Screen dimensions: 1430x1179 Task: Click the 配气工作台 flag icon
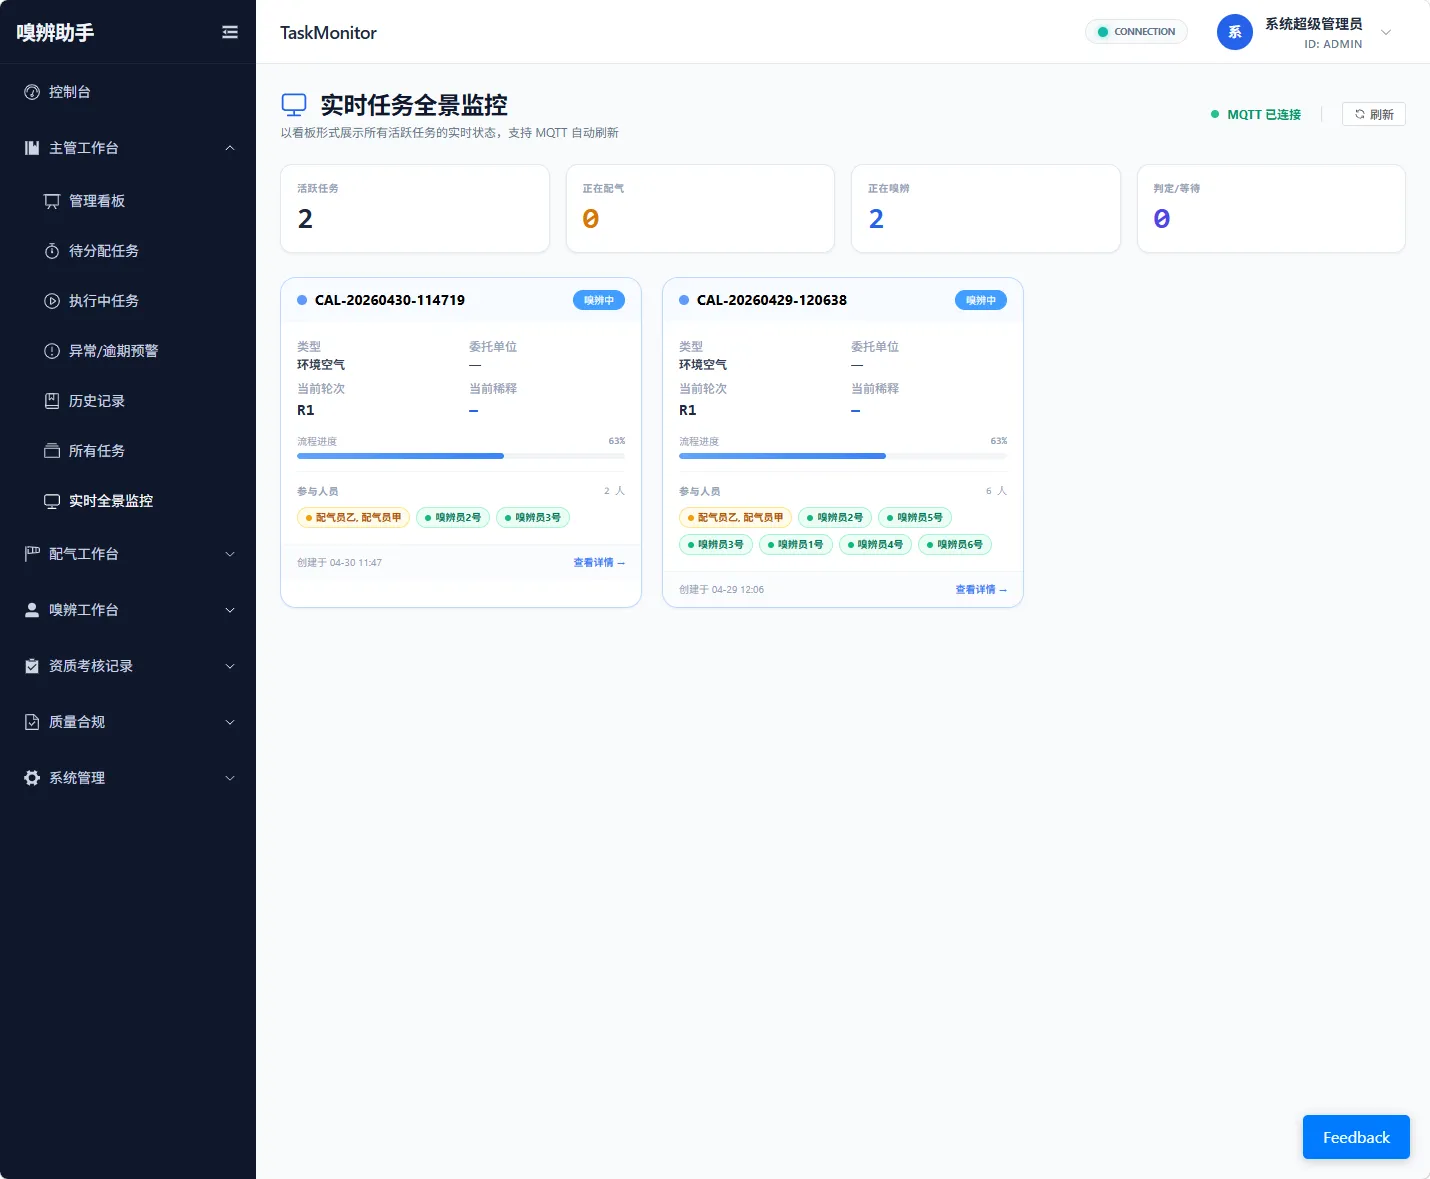tap(32, 554)
